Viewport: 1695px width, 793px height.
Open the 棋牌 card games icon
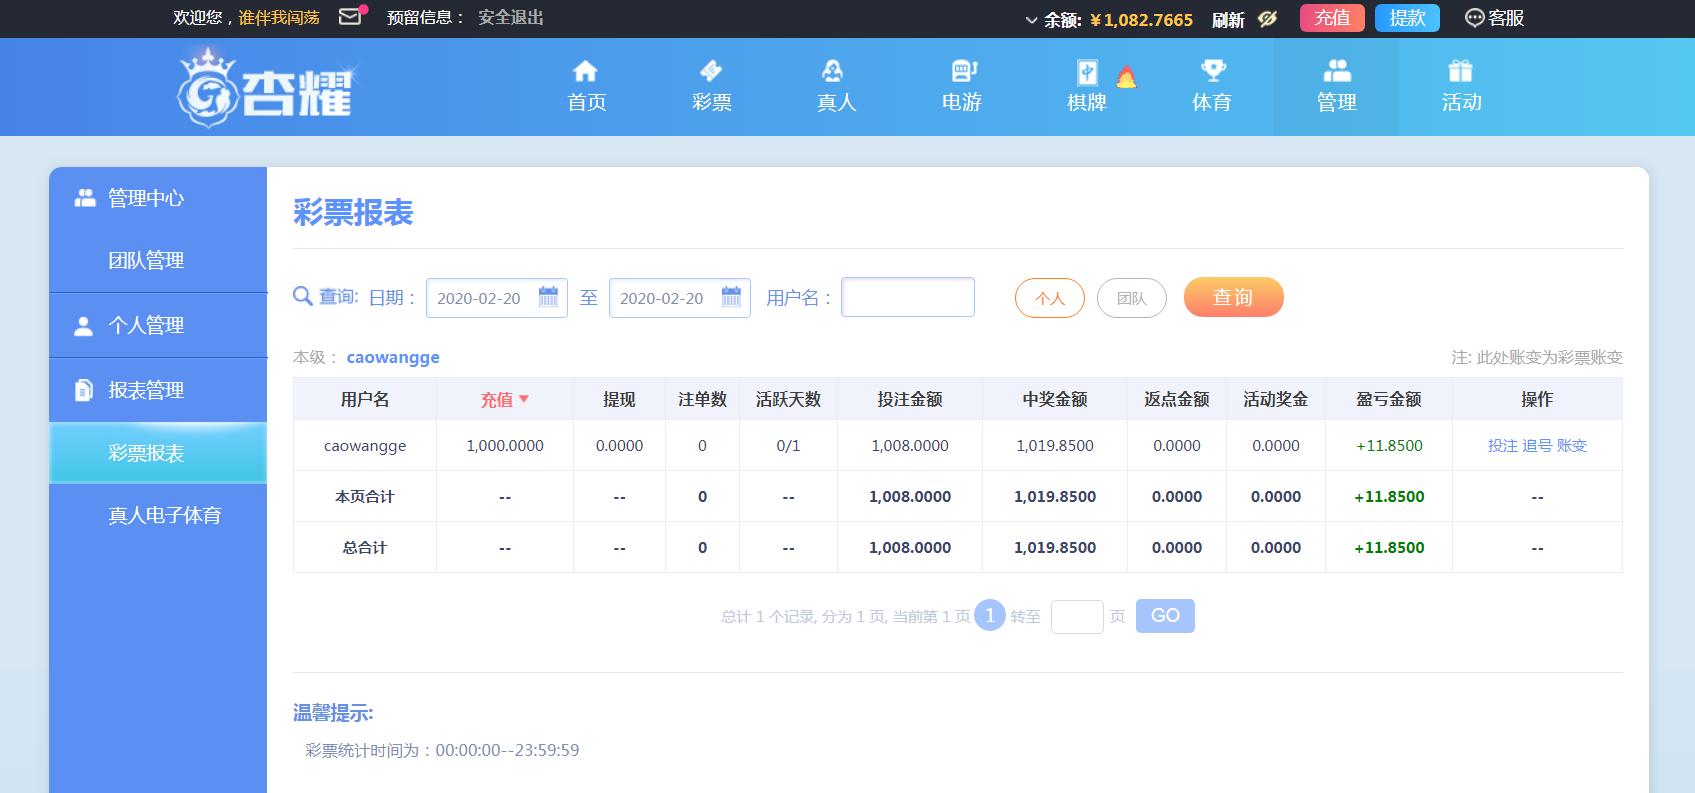[x=1087, y=72]
